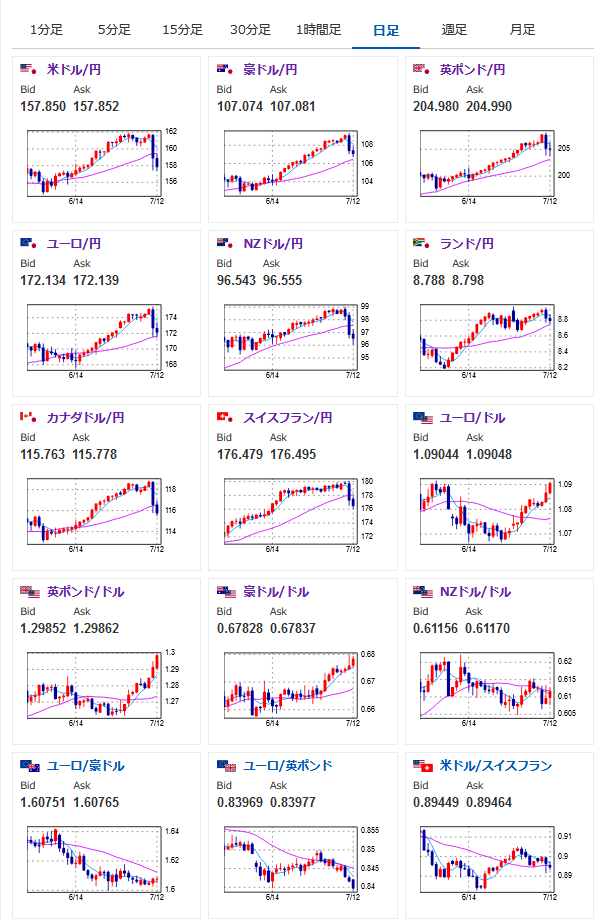Select the 1時間足 tab
This screenshot has height=919, width=597.
(x=318, y=30)
